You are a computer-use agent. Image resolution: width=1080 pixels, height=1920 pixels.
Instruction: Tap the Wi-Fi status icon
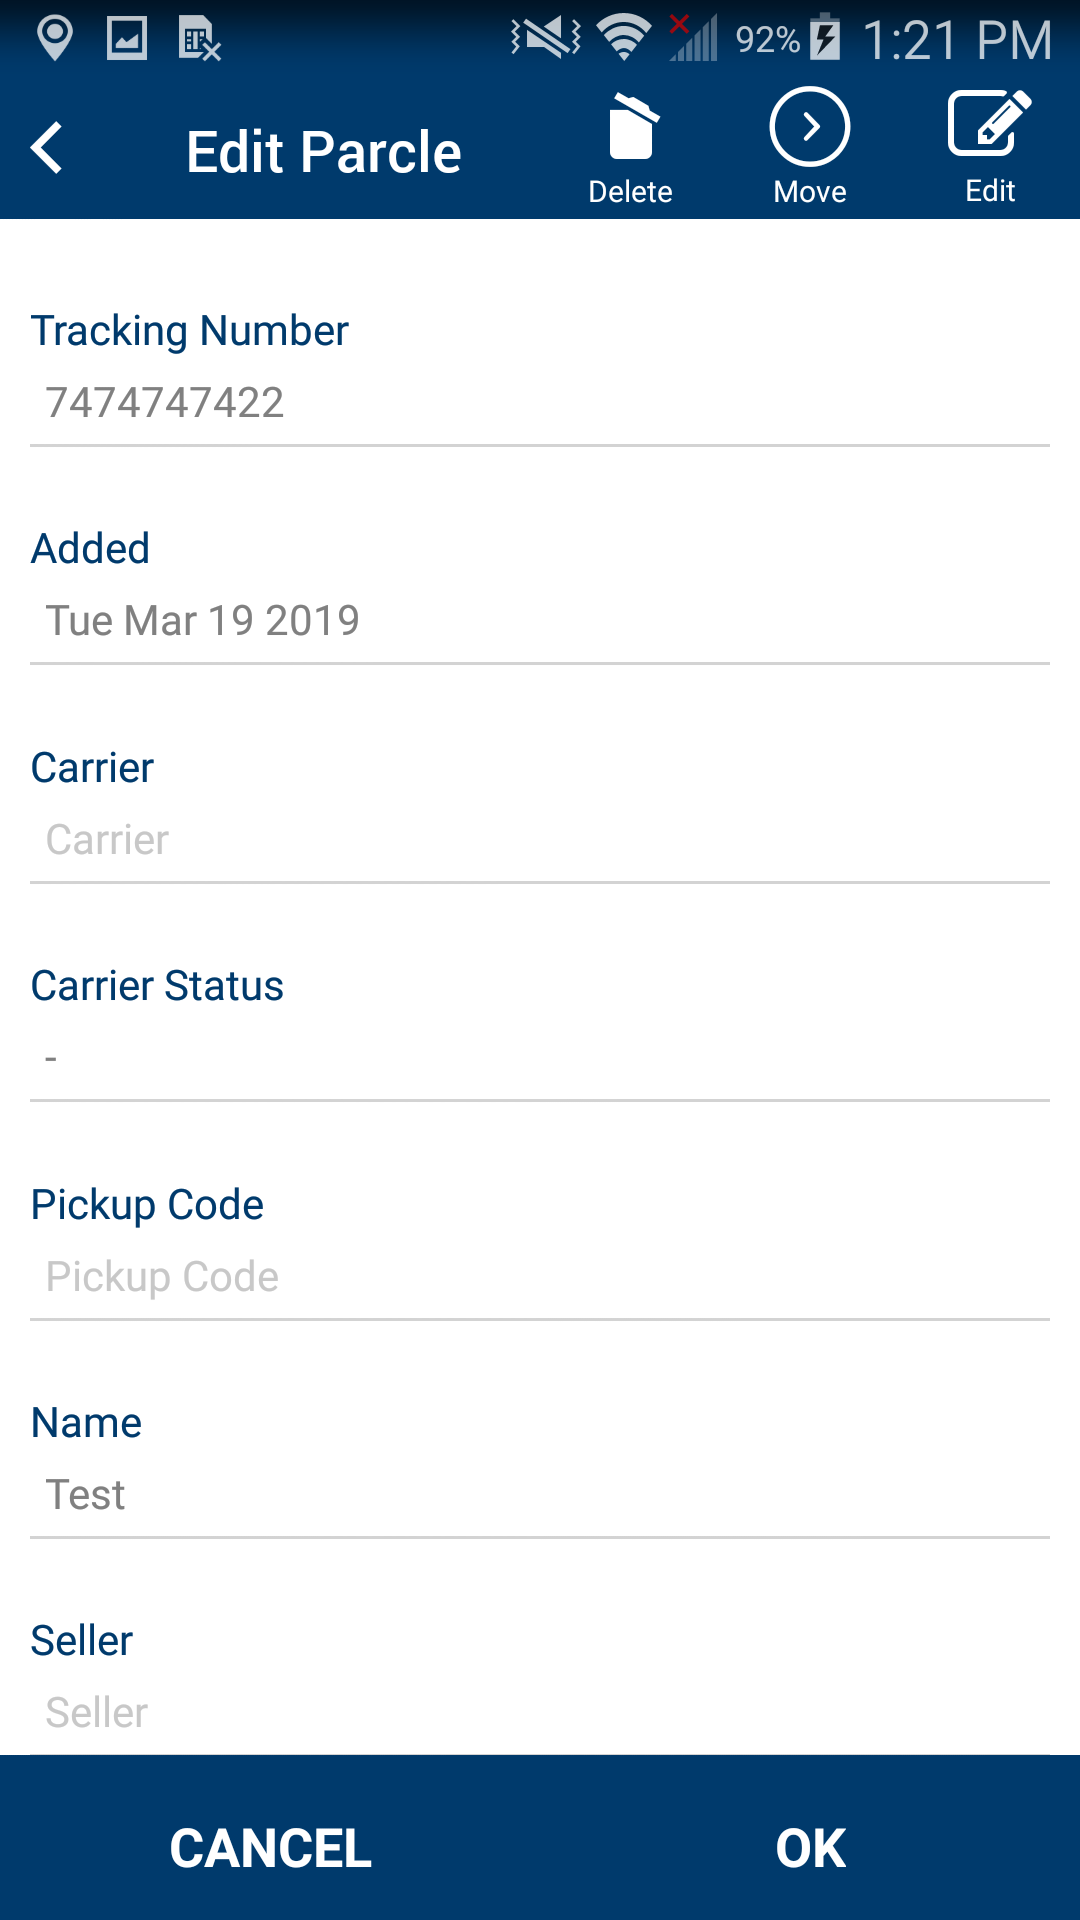coord(624,39)
